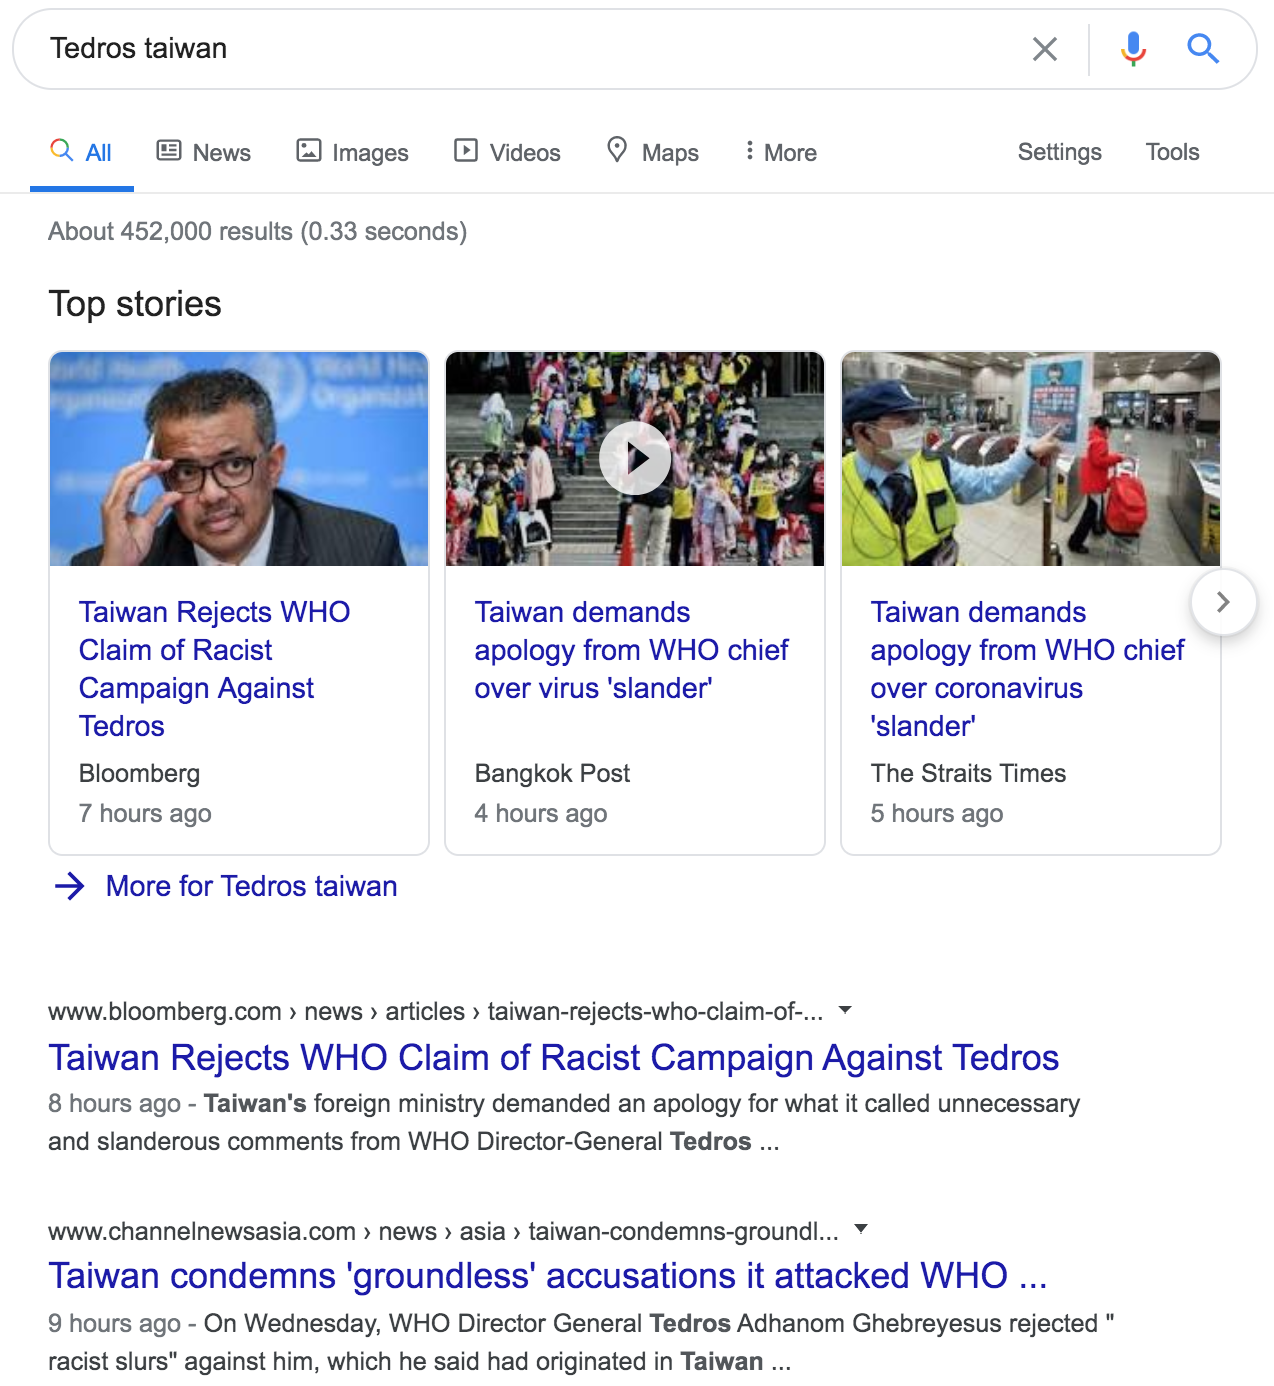This screenshot has height=1386, width=1274.
Task: Start voice search with the microphone icon
Action: coord(1133,49)
